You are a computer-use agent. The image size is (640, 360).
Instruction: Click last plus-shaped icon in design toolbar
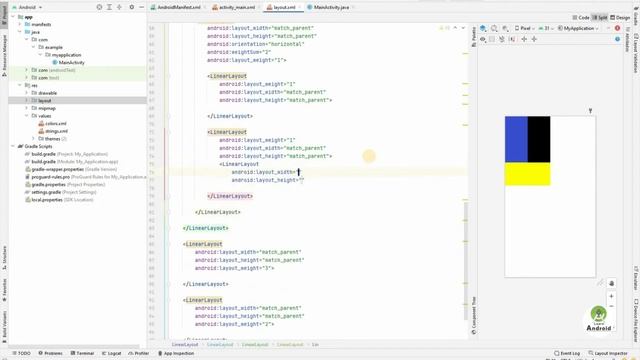pos(534,39)
